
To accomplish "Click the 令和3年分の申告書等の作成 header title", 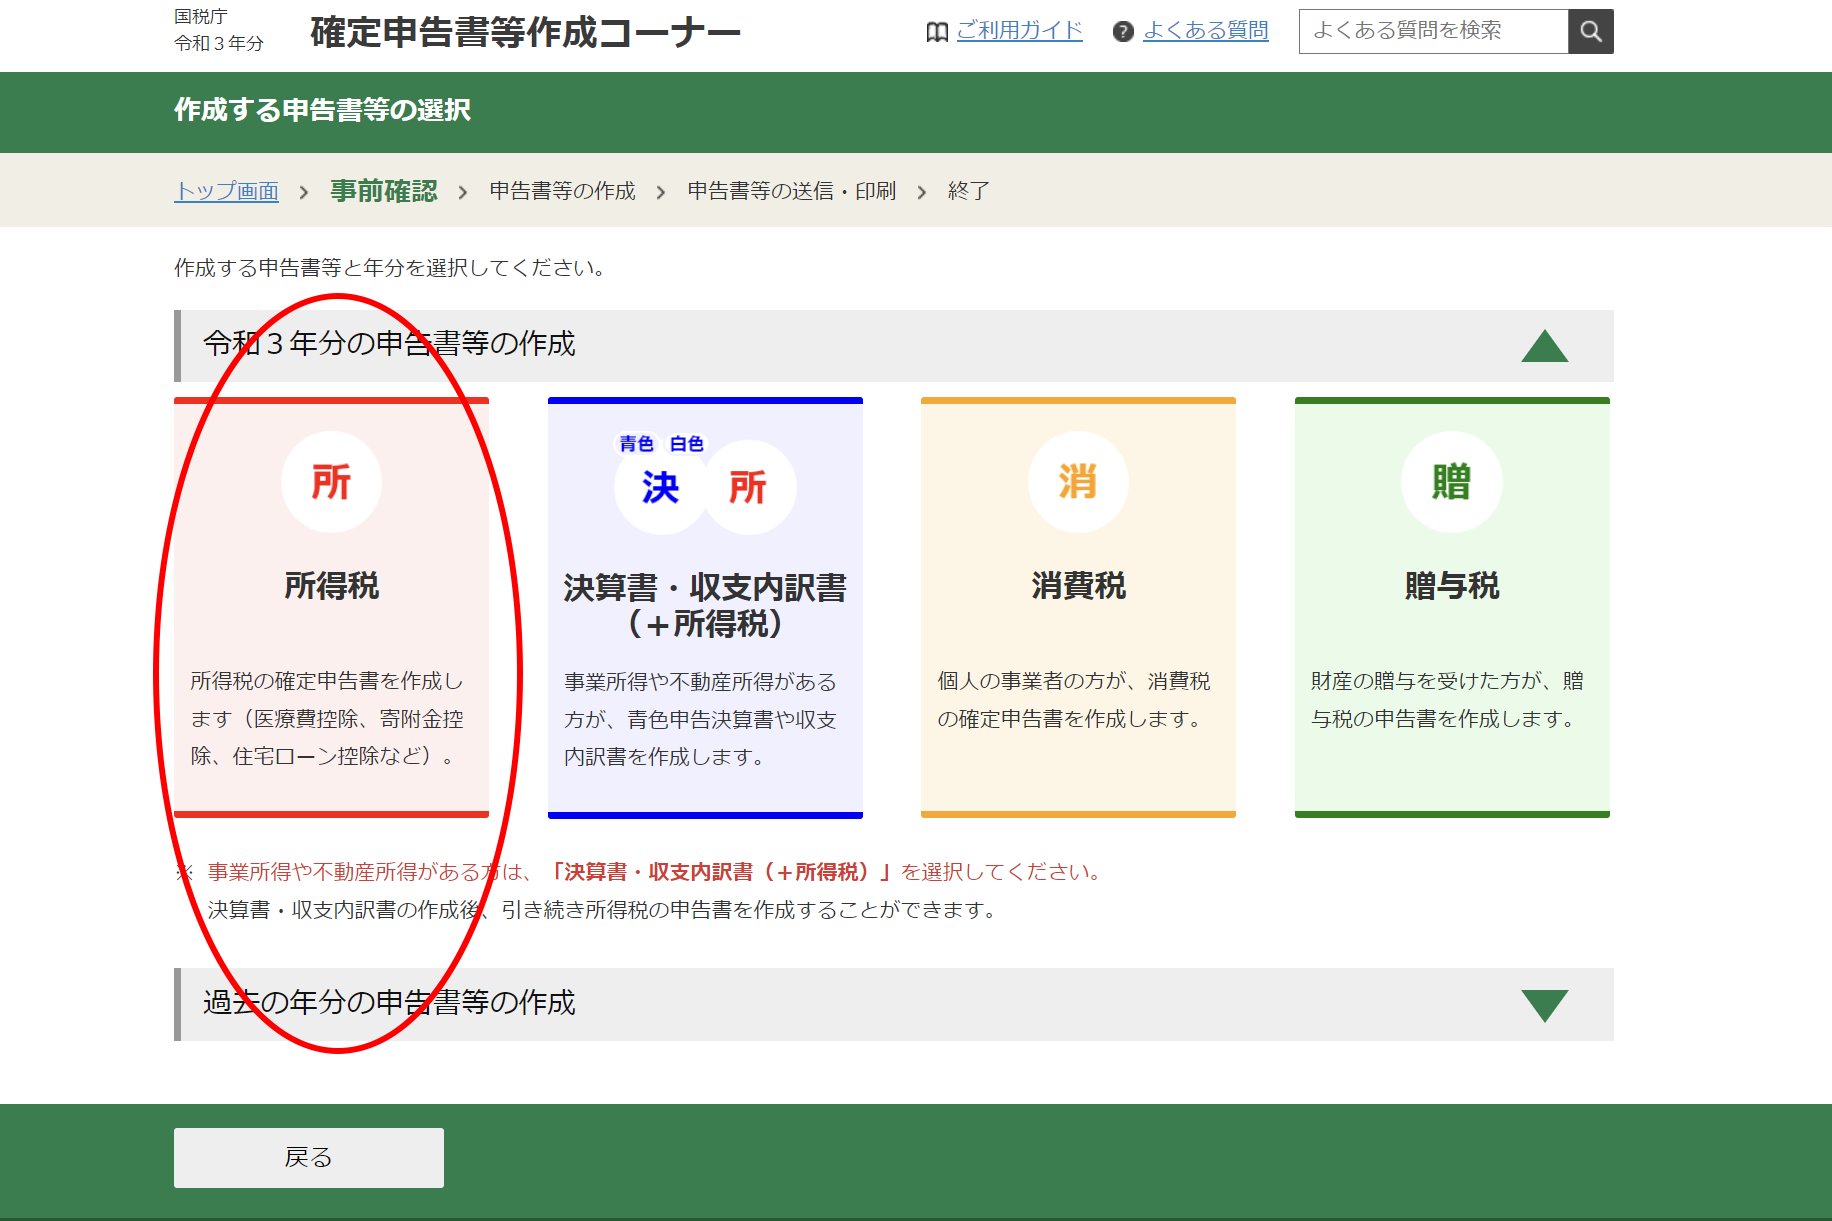I will coord(389,344).
